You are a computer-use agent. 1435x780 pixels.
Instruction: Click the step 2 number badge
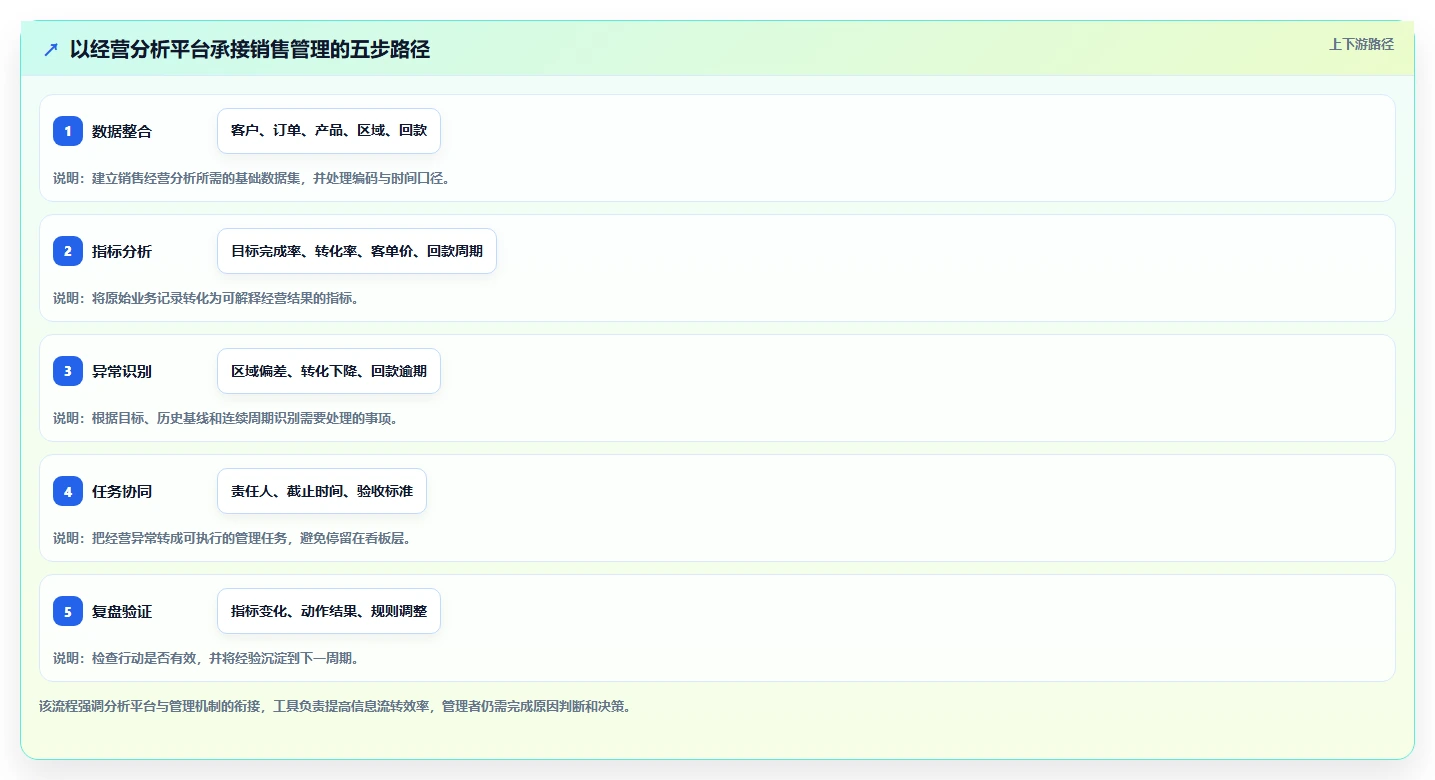[x=68, y=251]
